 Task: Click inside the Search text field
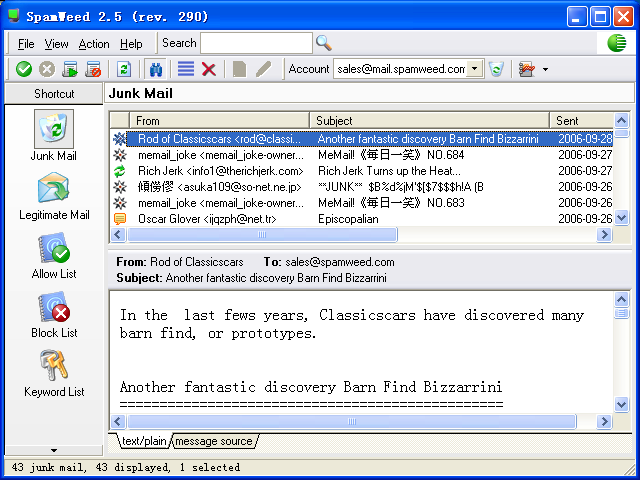[x=256, y=43]
